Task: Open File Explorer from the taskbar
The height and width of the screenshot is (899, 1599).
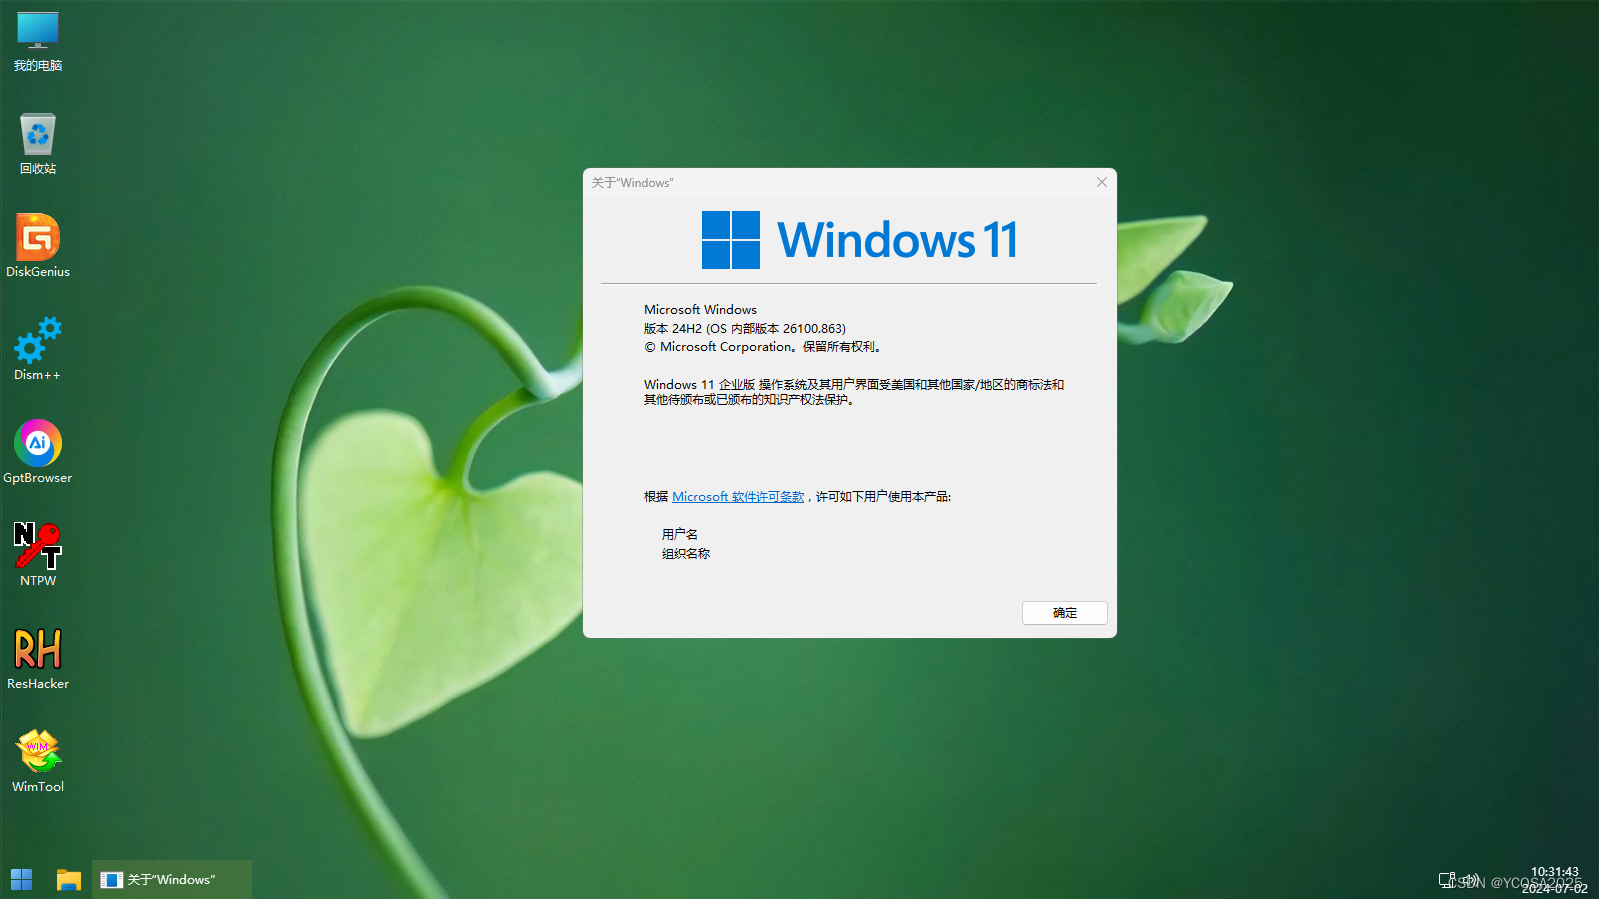Action: pos(69,879)
